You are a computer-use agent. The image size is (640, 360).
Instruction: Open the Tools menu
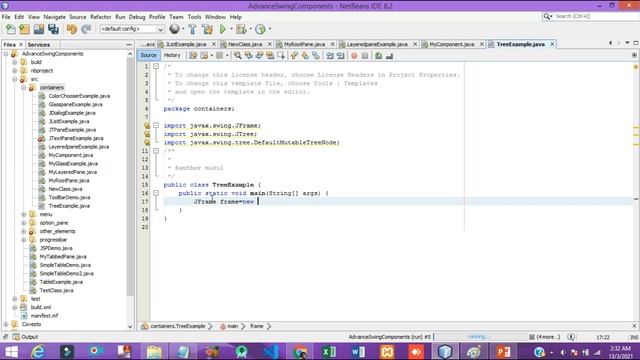pos(194,17)
